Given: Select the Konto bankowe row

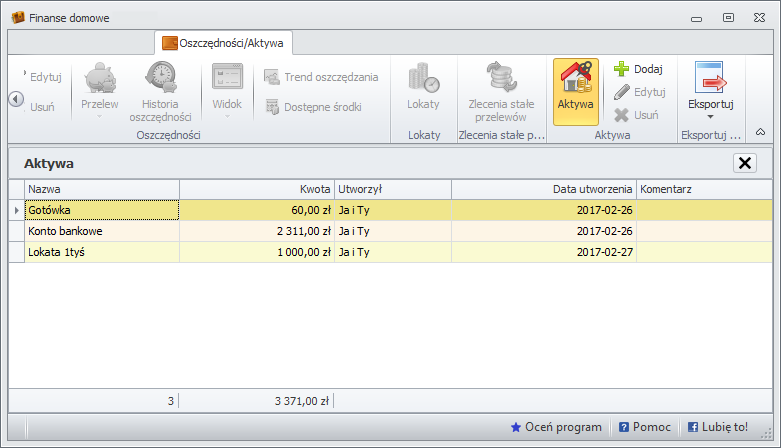Looking at the screenshot, I should pyautogui.click(x=100, y=231).
